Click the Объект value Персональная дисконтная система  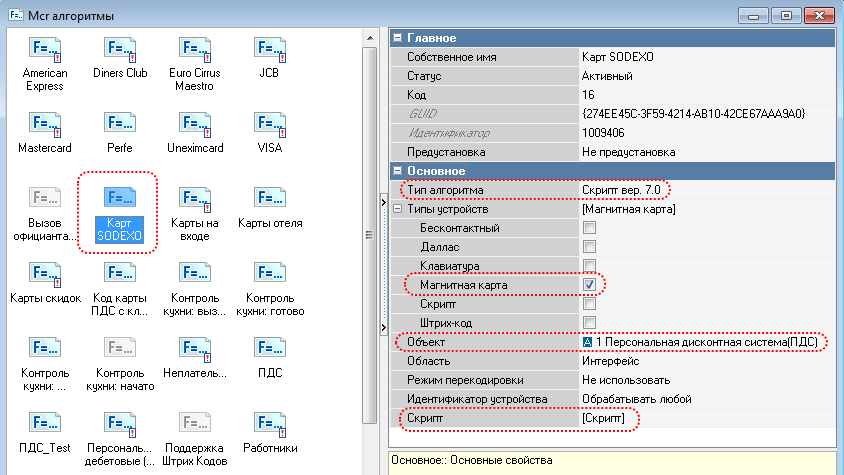tap(706, 342)
